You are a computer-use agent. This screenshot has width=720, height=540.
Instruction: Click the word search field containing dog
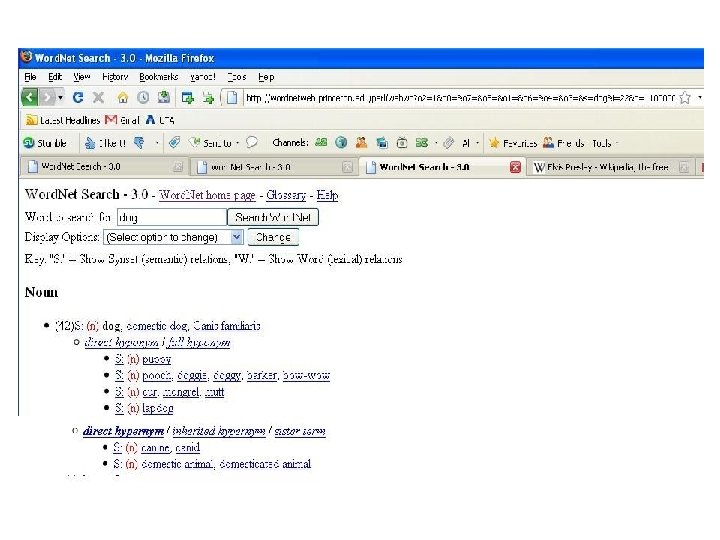pyautogui.click(x=172, y=217)
